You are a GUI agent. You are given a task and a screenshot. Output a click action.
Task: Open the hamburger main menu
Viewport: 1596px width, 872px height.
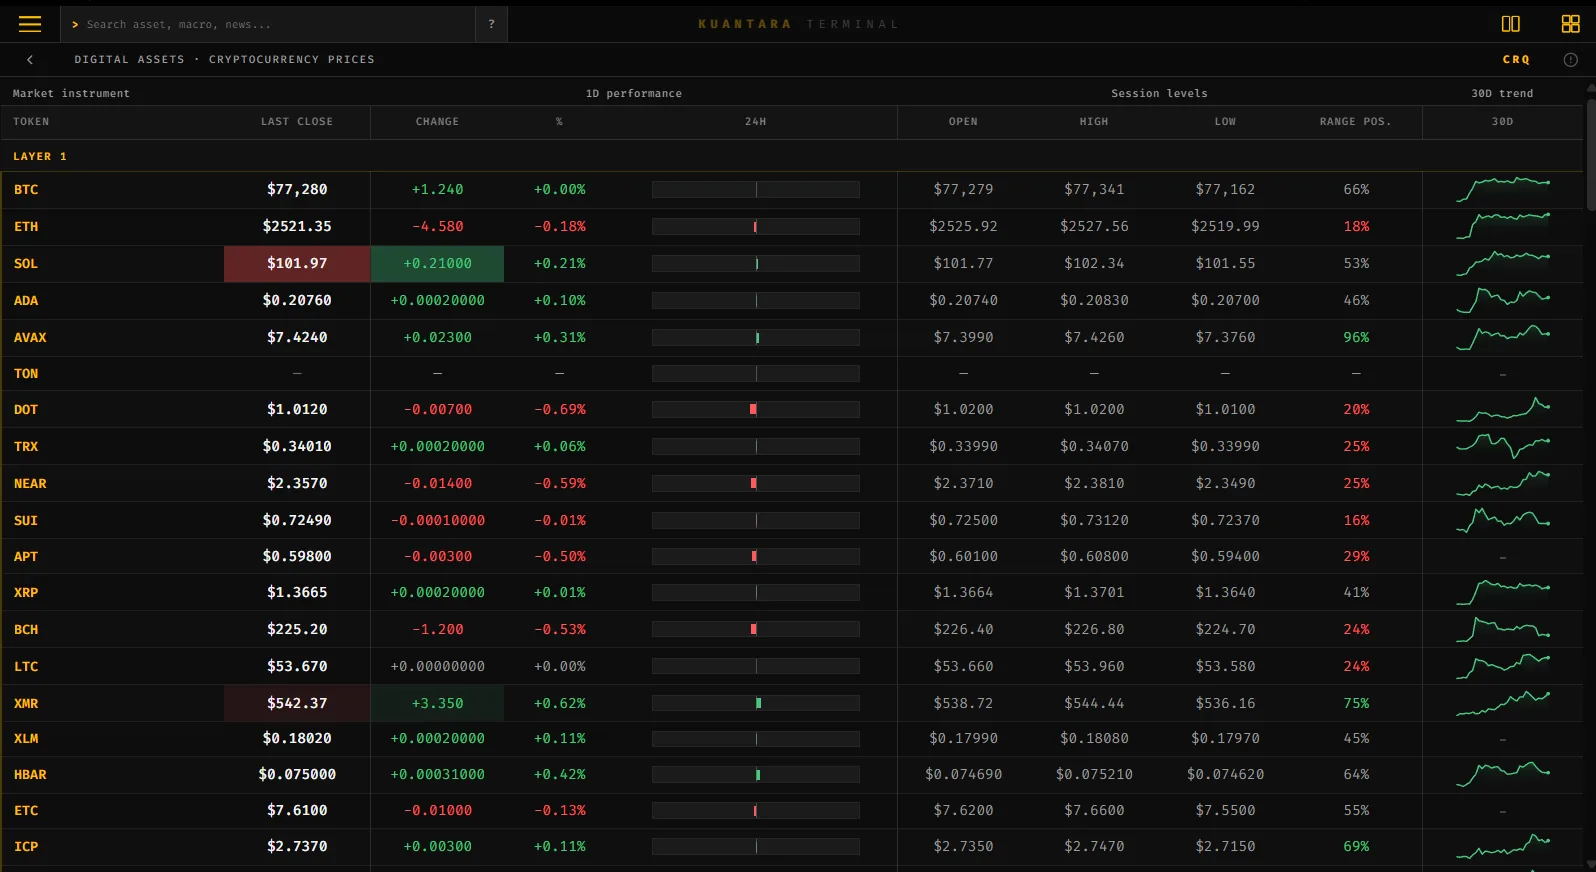point(30,24)
